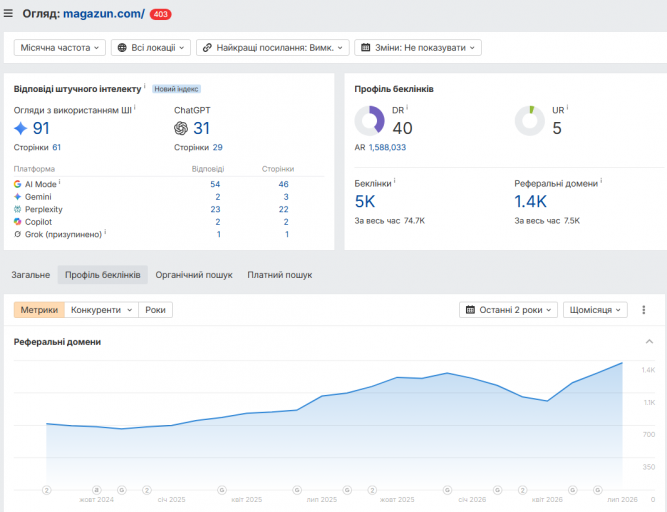Image resolution: width=667 pixels, height=512 pixels.
Task: Switch to the Роки view toggle
Action: click(155, 310)
